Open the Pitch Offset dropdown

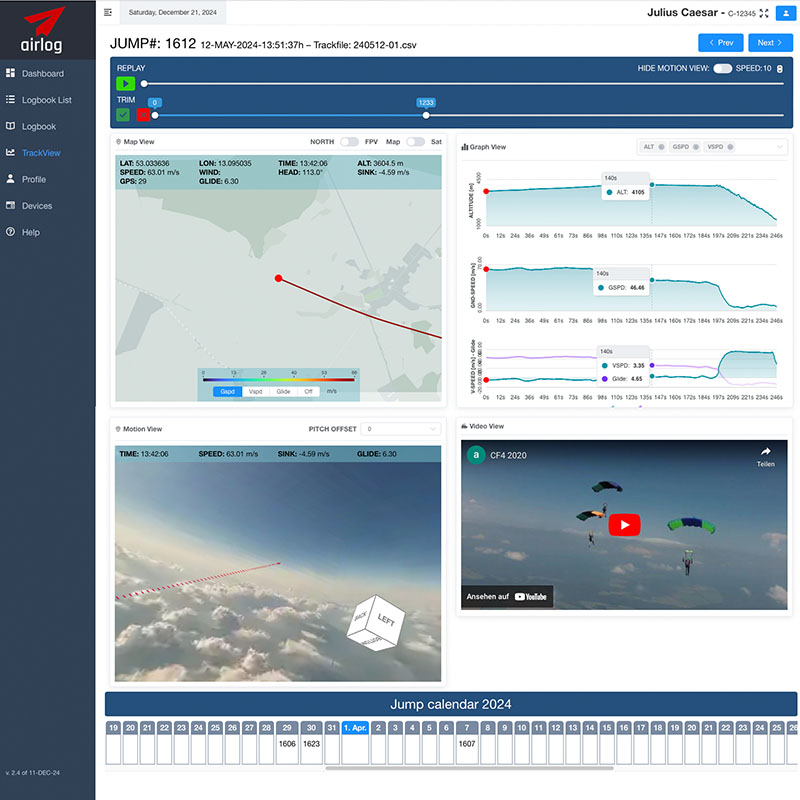400,429
